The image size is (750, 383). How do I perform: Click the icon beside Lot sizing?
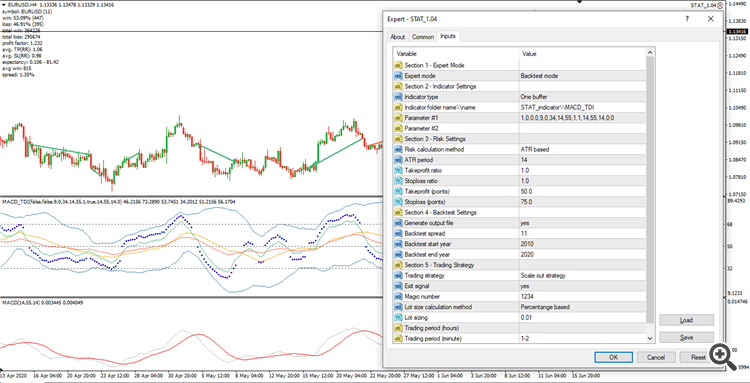coord(398,317)
